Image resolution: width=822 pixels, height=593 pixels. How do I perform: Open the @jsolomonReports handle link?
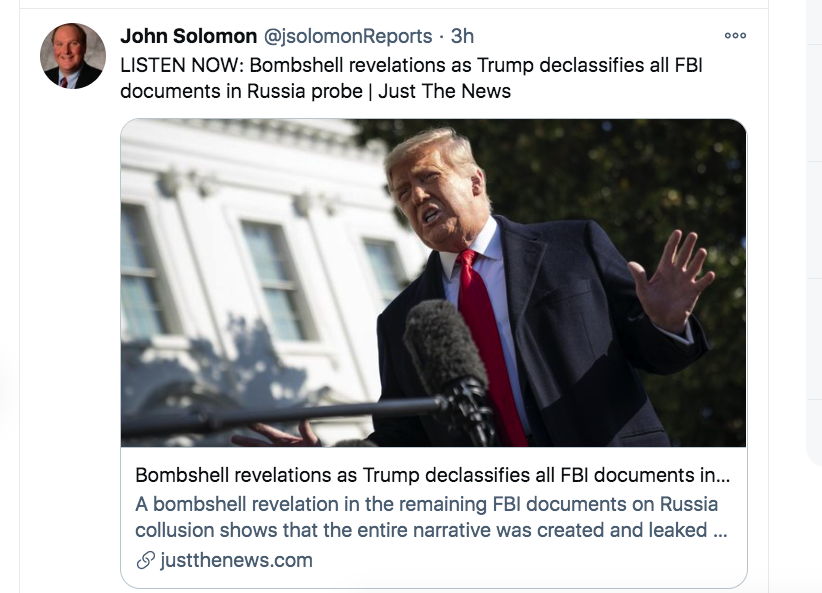pyautogui.click(x=348, y=36)
